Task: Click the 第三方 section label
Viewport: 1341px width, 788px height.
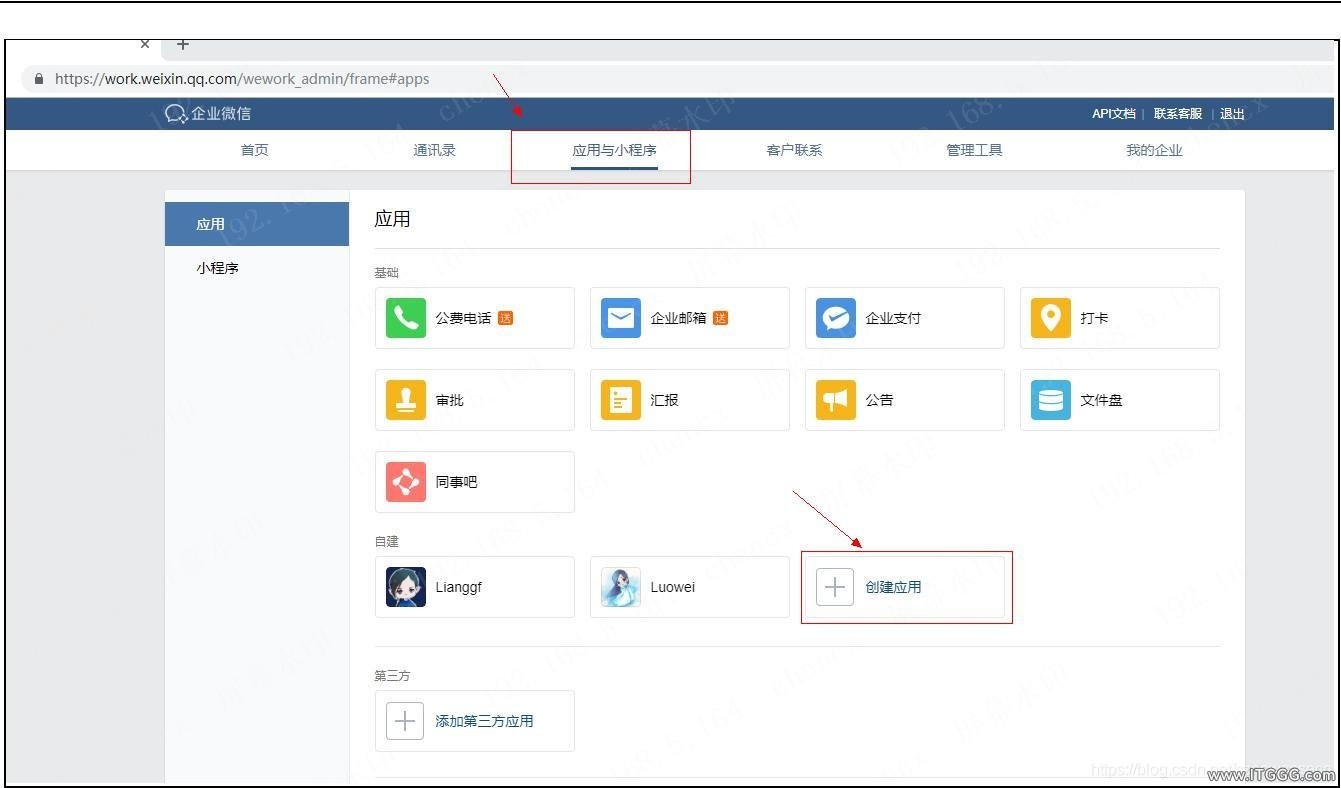Action: (x=392, y=676)
